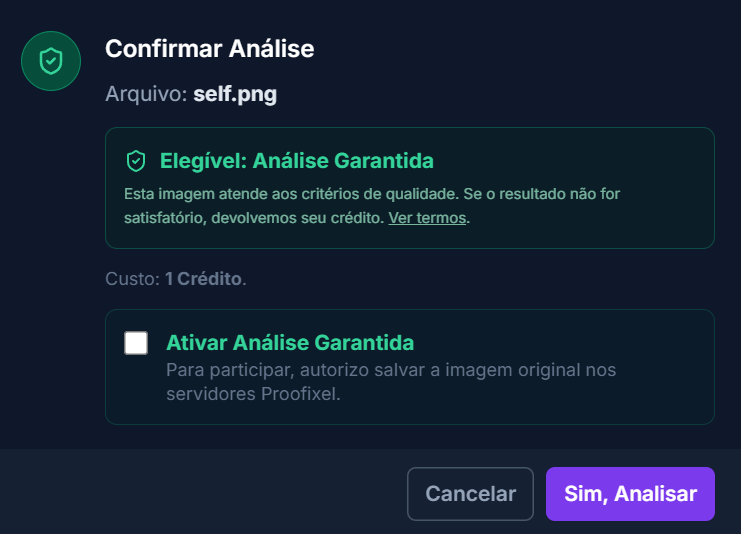The width and height of the screenshot is (741, 534).
Task: Click the empty footer area left of Cancelar
Action: [200, 494]
